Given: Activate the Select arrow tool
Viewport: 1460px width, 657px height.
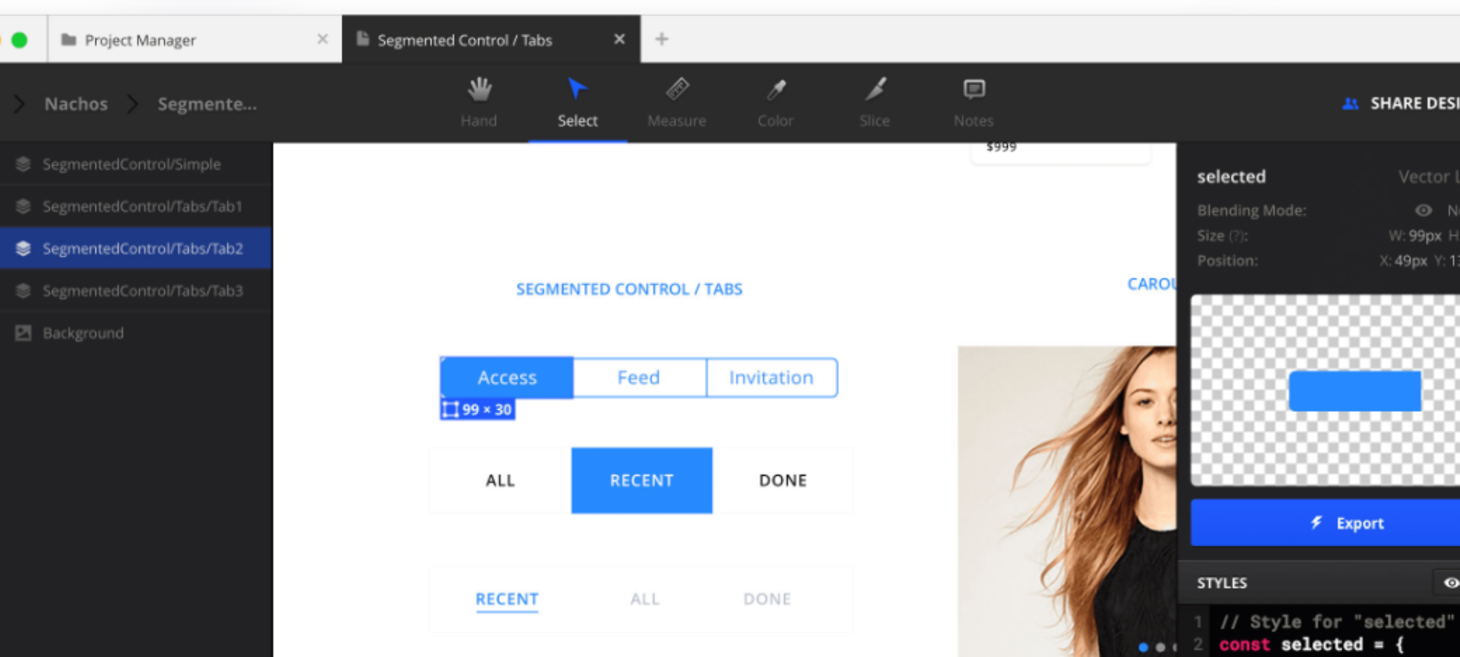Looking at the screenshot, I should (x=578, y=102).
